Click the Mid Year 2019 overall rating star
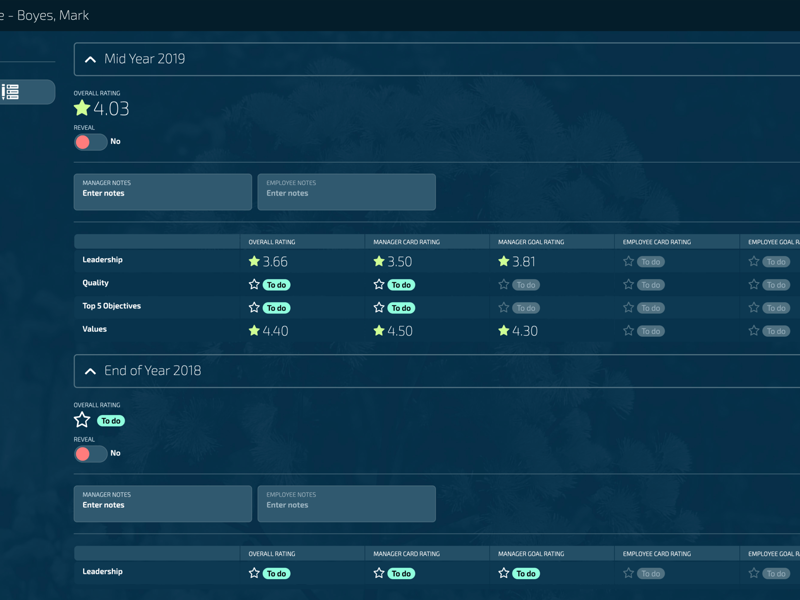The width and height of the screenshot is (800, 600). [x=82, y=108]
